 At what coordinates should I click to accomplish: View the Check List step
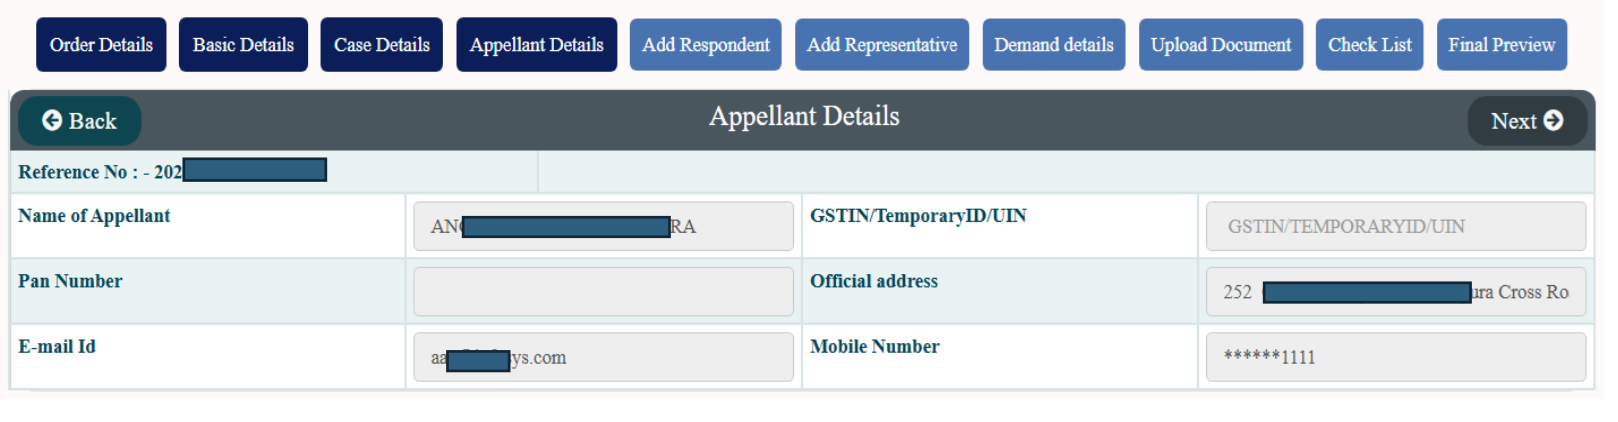click(x=1369, y=45)
